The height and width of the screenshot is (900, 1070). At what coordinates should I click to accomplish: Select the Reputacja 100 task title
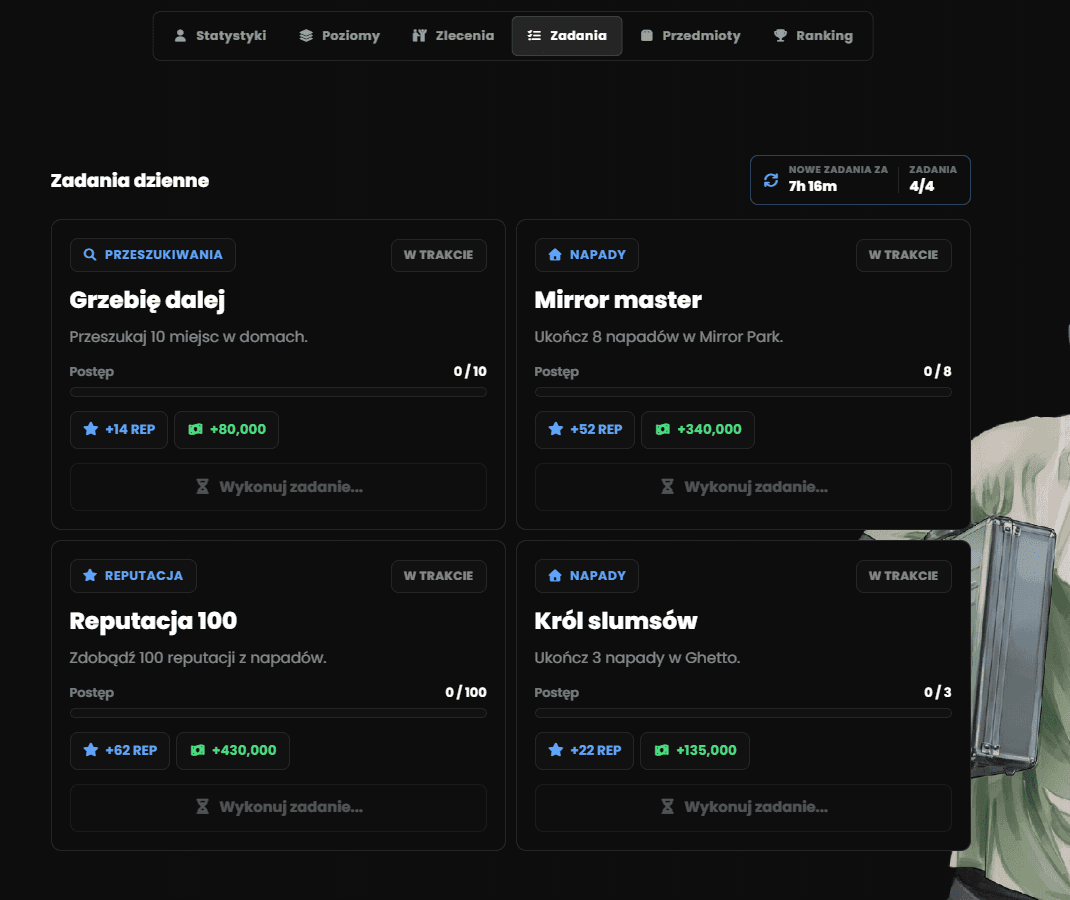[x=154, y=621]
